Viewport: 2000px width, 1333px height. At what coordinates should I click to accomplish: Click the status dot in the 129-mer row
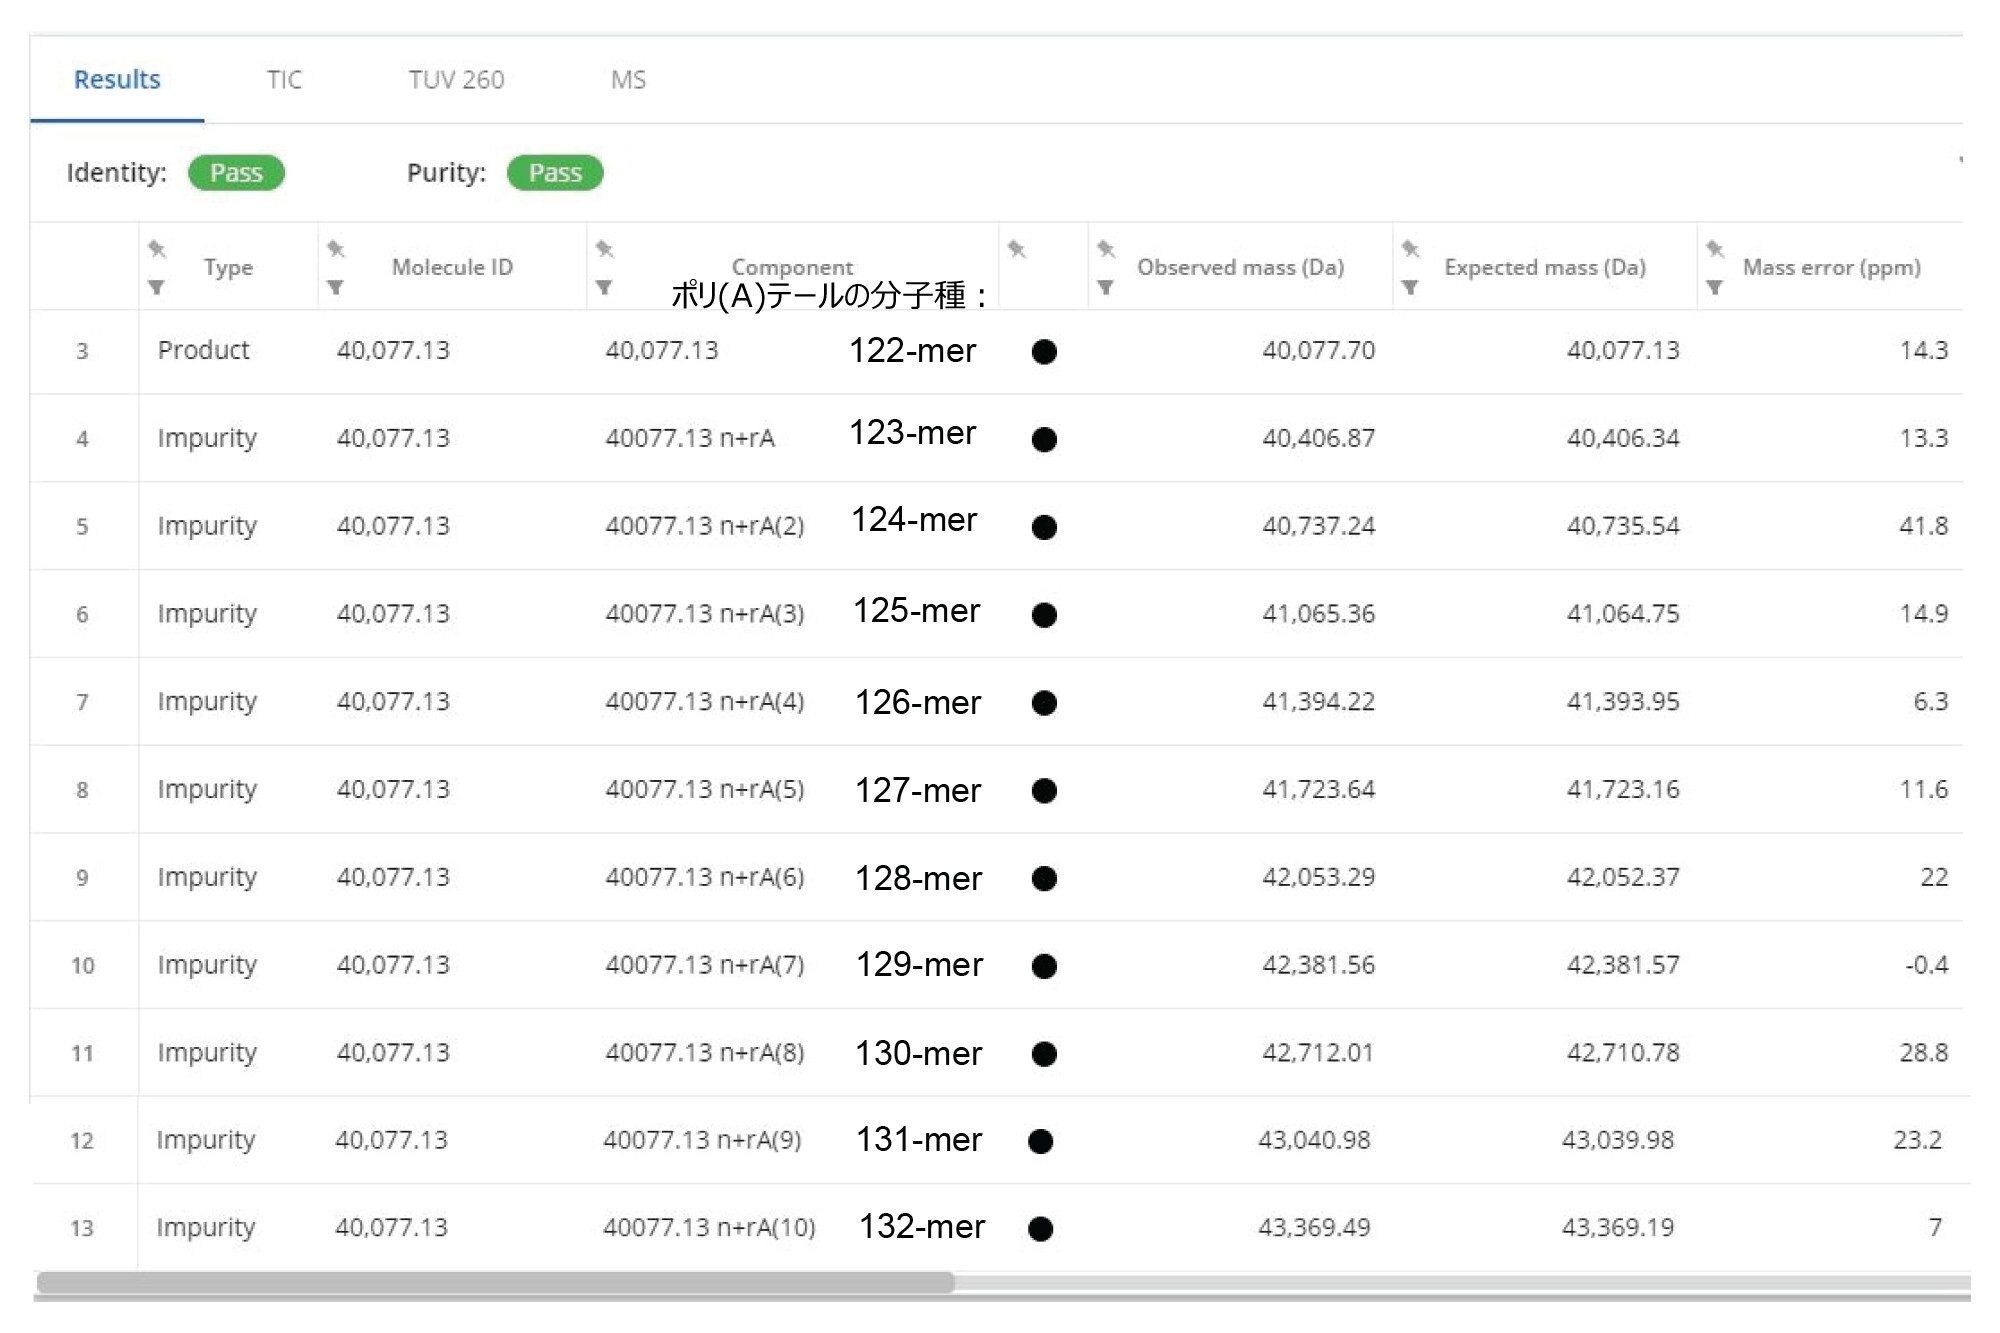1044,966
